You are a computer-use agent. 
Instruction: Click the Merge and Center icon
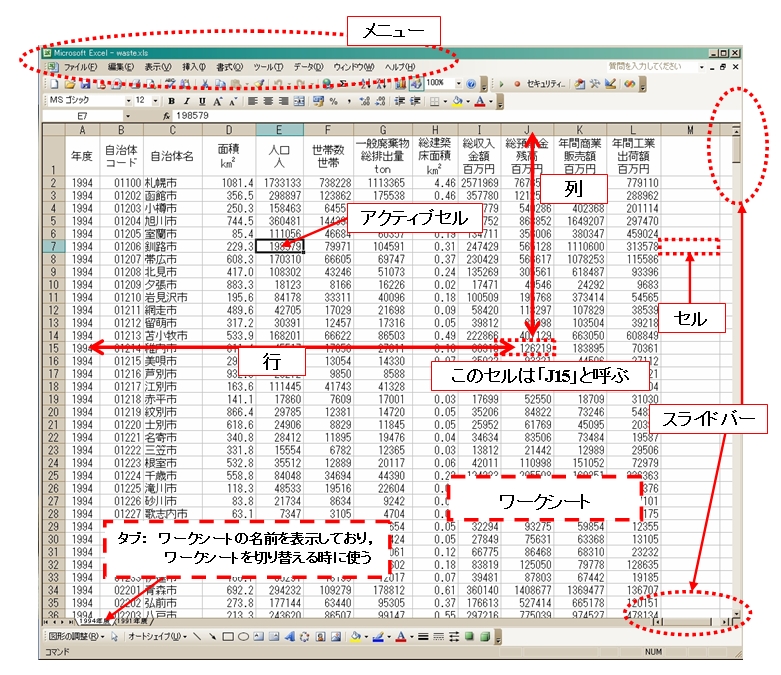(299, 101)
